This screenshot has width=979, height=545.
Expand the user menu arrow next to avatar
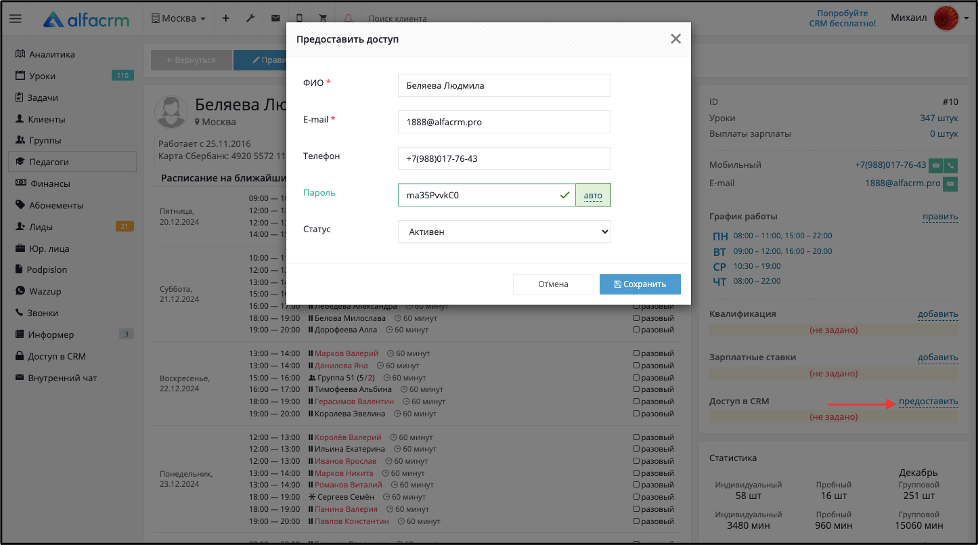pyautogui.click(x=967, y=19)
